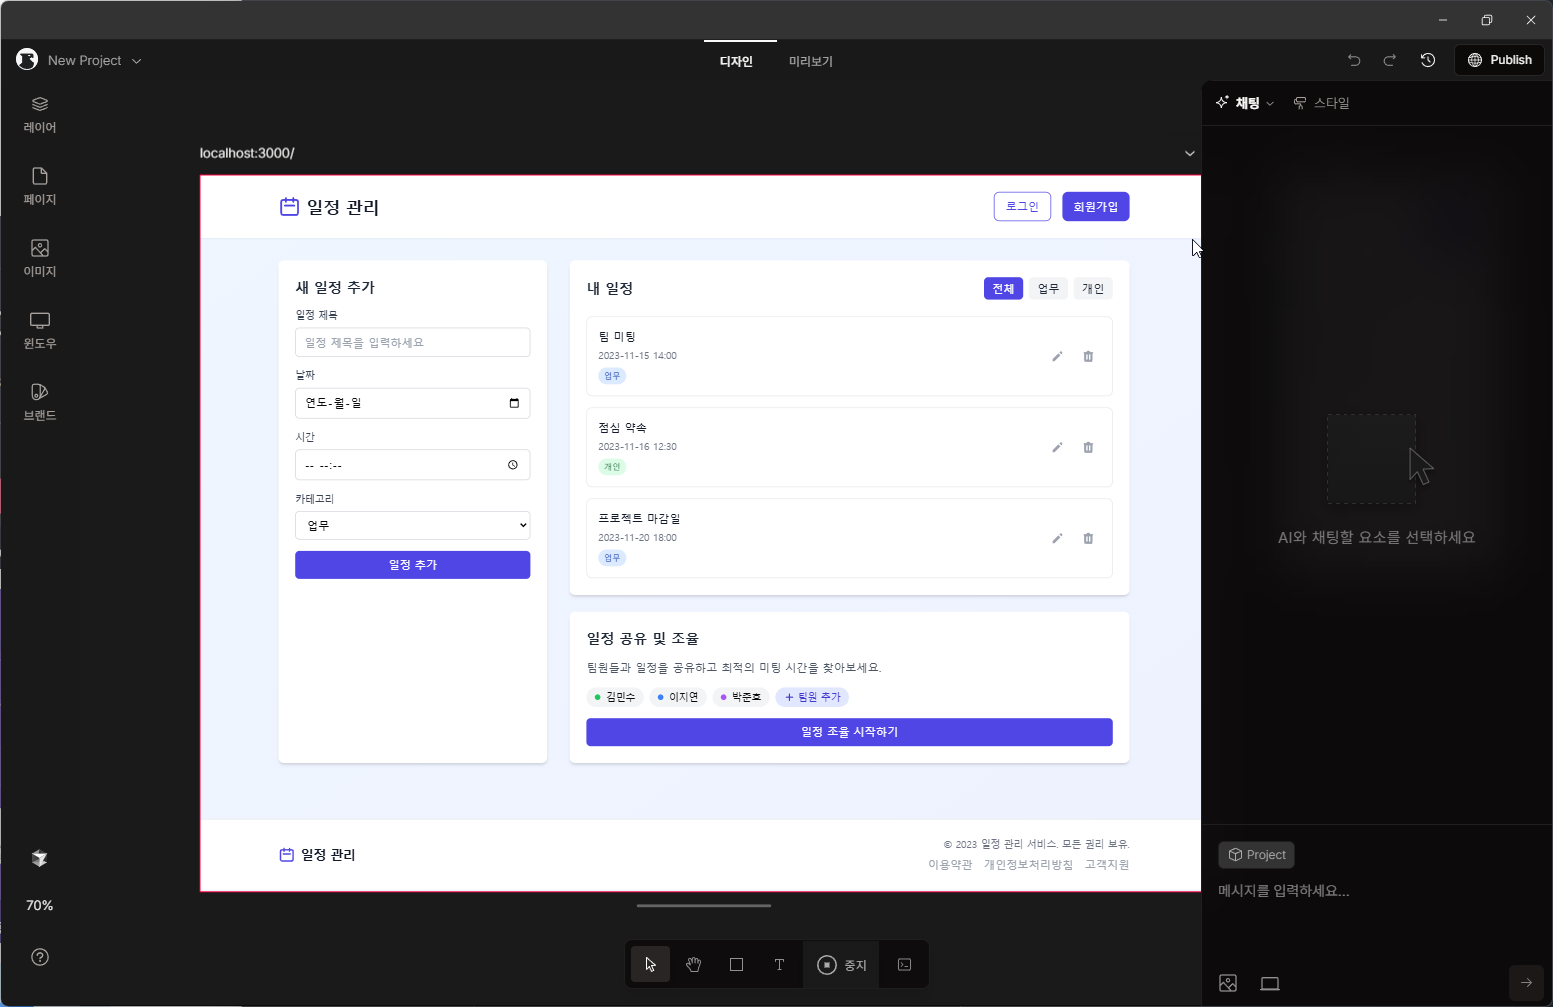Image resolution: width=1553 pixels, height=1007 pixels.
Task: Open the time picker clock icon
Action: (x=513, y=465)
